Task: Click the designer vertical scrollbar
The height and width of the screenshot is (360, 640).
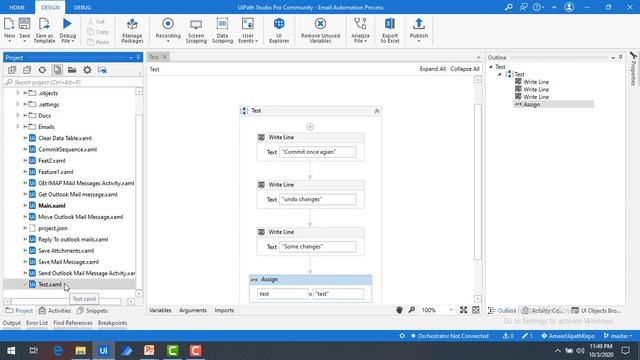Action: 478,182
